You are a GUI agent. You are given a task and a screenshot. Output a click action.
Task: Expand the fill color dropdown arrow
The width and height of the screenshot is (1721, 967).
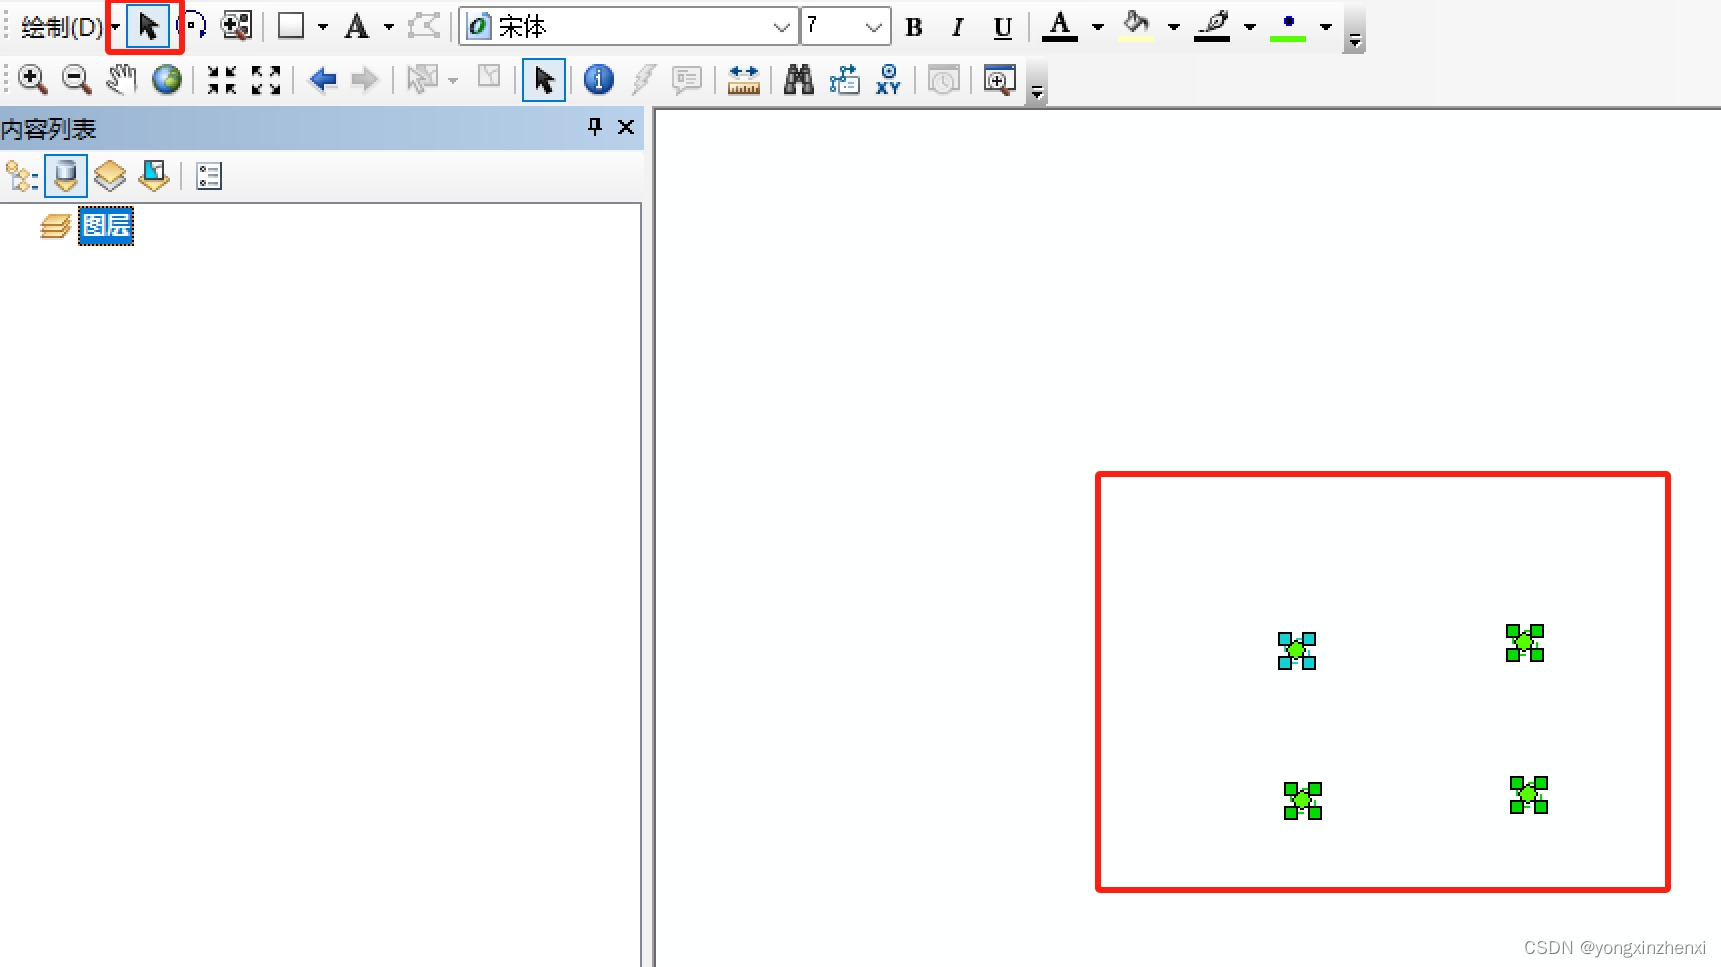tap(1174, 27)
